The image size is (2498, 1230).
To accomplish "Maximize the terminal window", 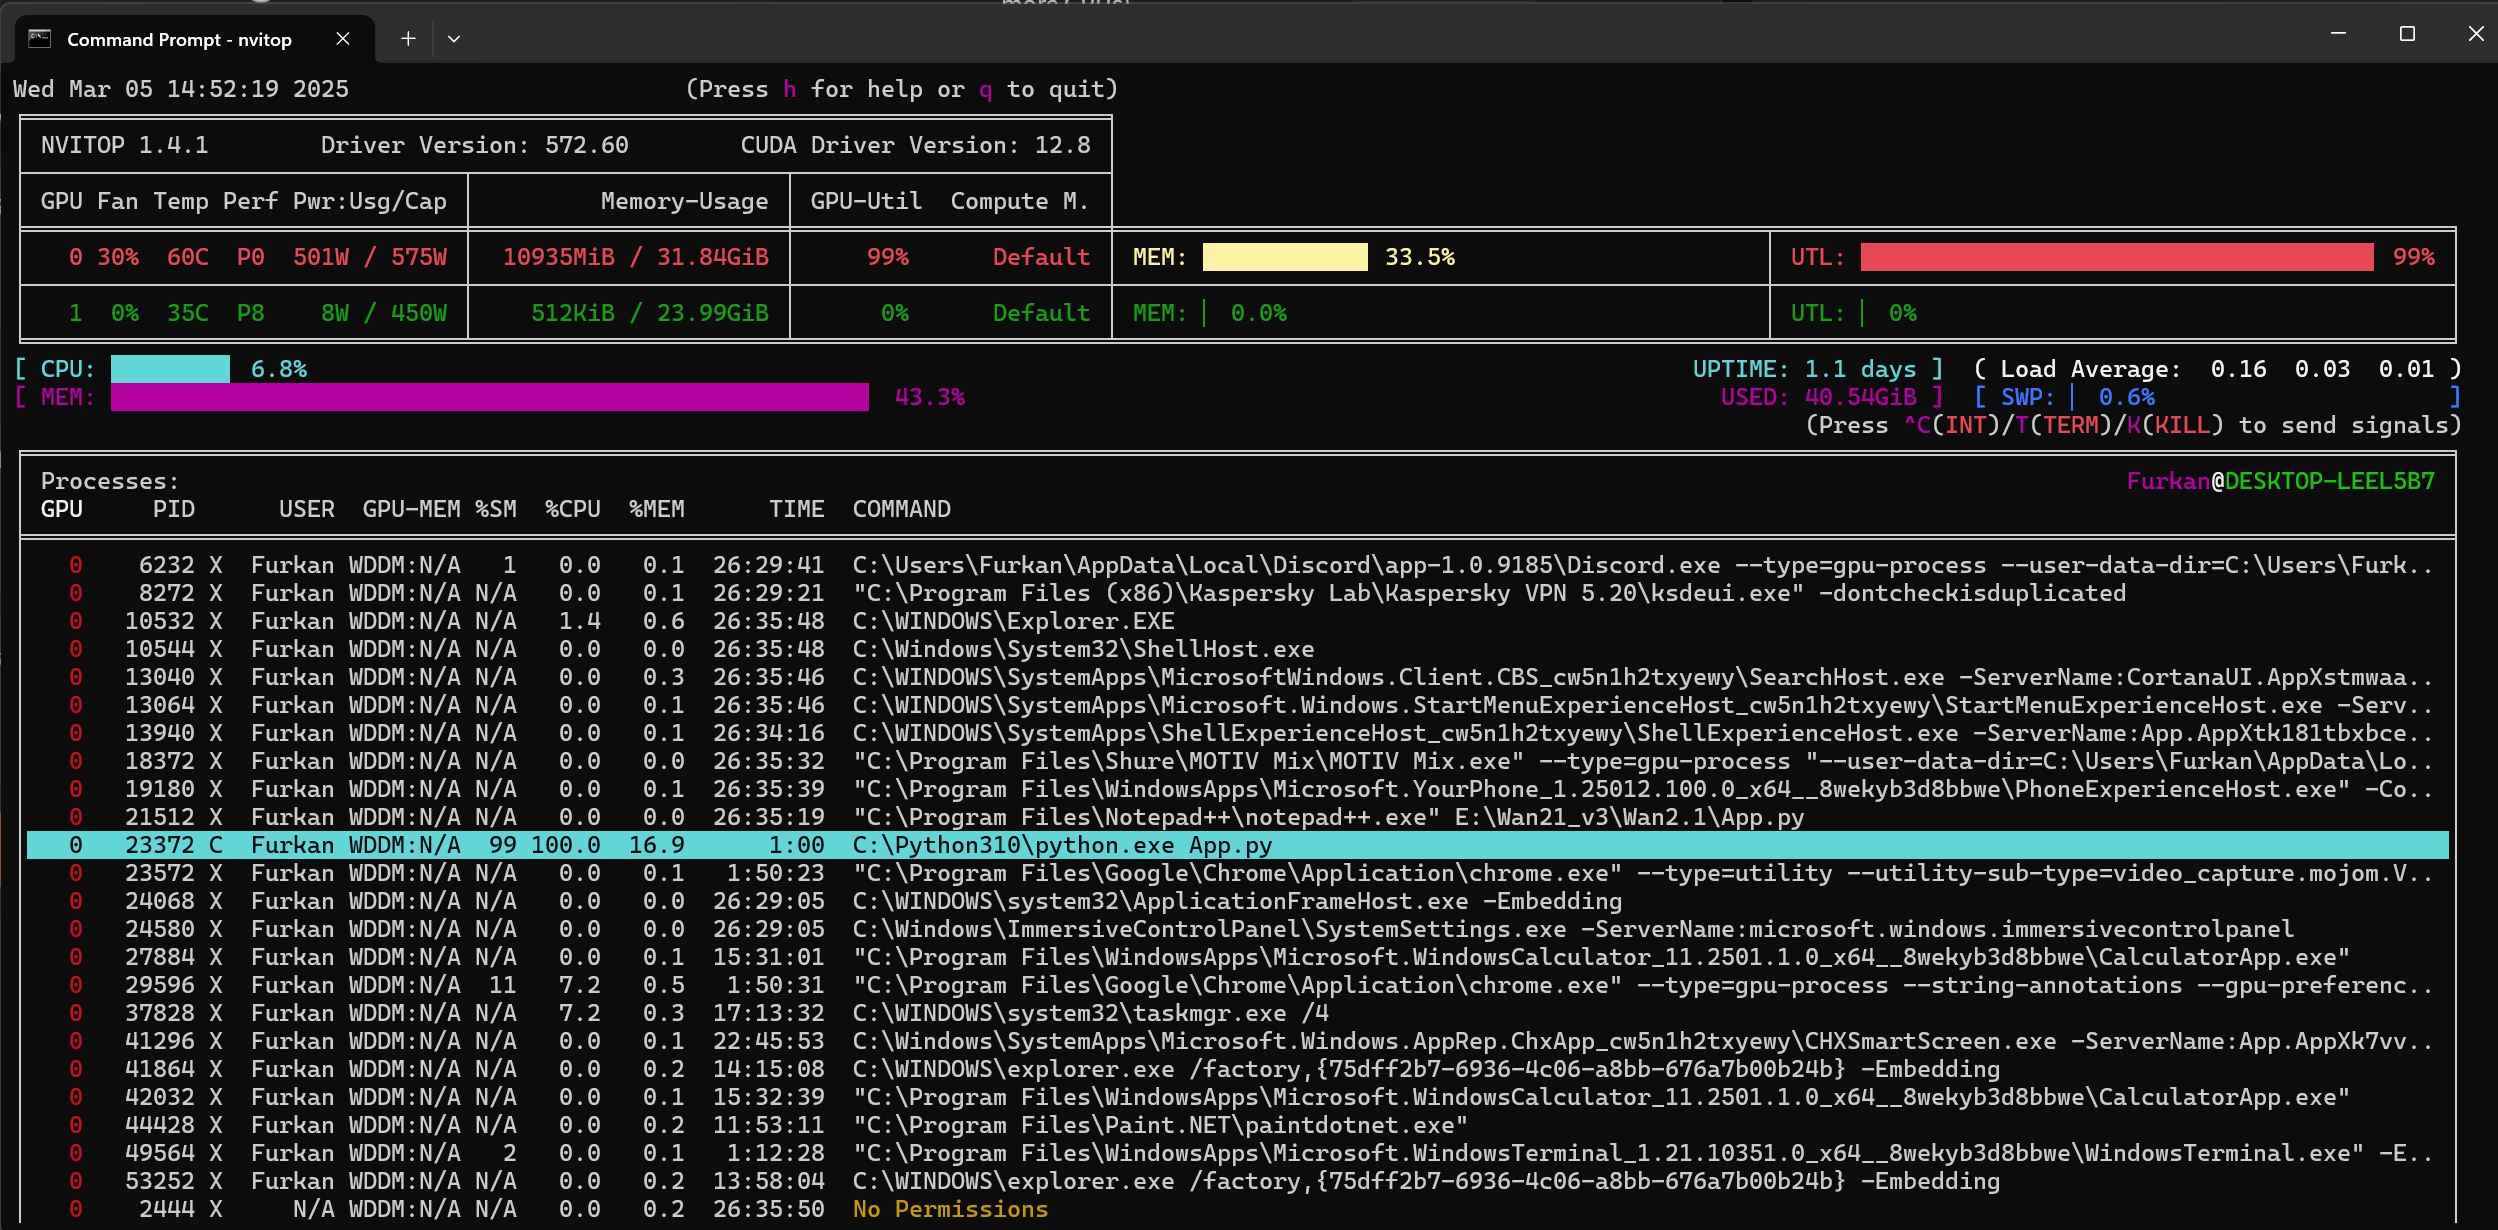I will point(2407,34).
